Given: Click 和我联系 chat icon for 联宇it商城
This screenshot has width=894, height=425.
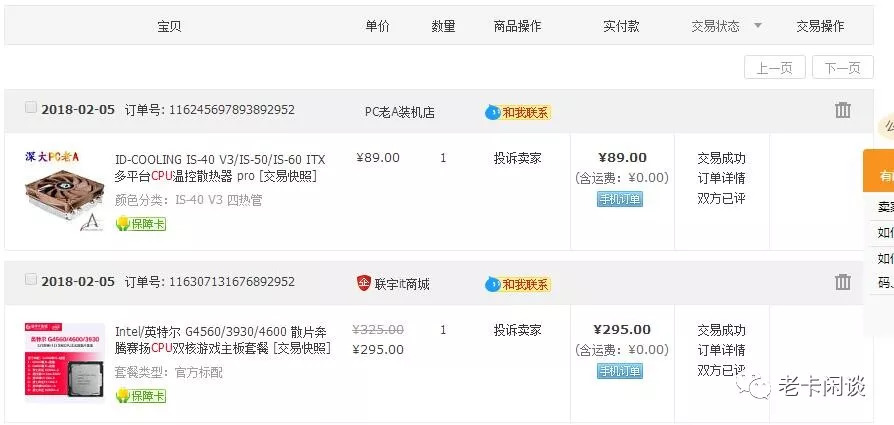Looking at the screenshot, I should click(518, 284).
